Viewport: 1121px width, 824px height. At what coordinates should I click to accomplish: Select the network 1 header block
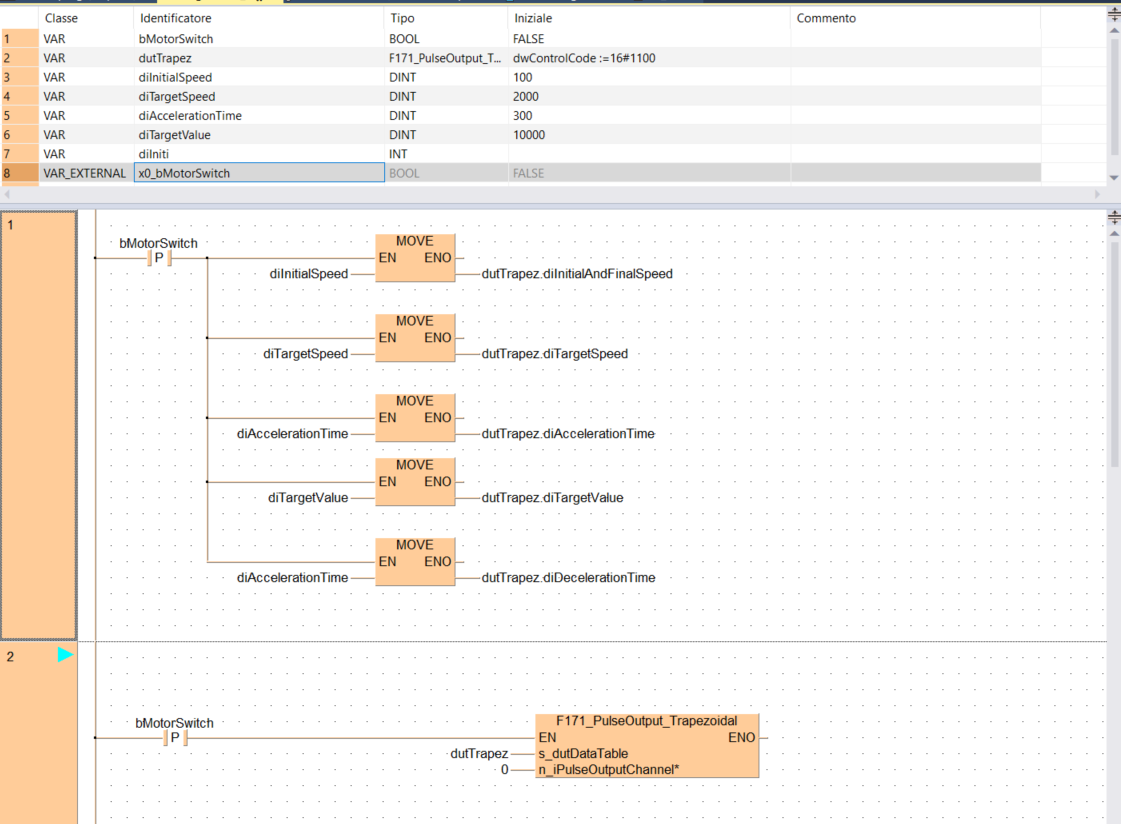point(39,425)
